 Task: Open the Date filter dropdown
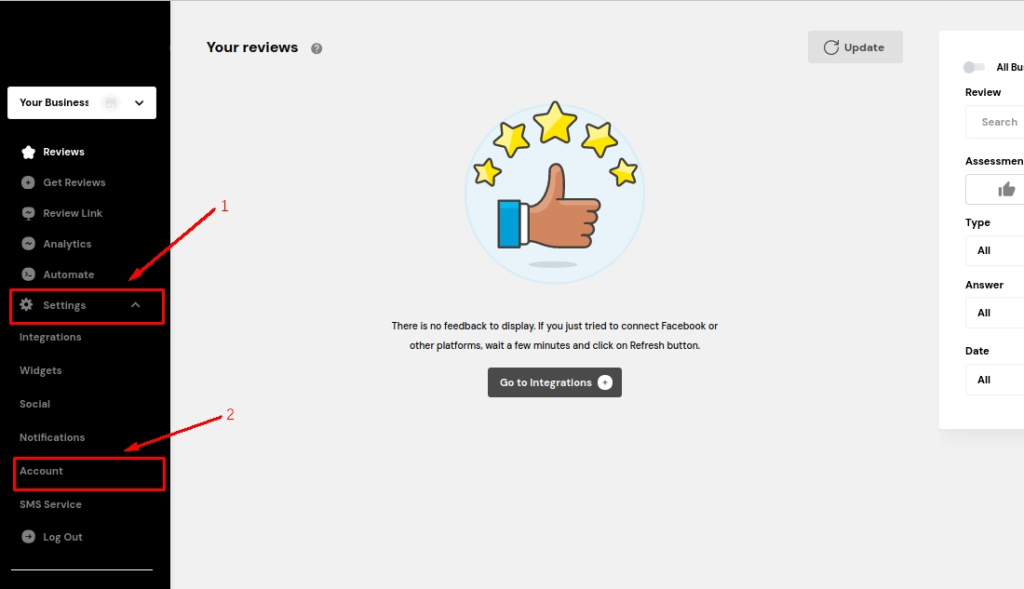[x=996, y=380]
